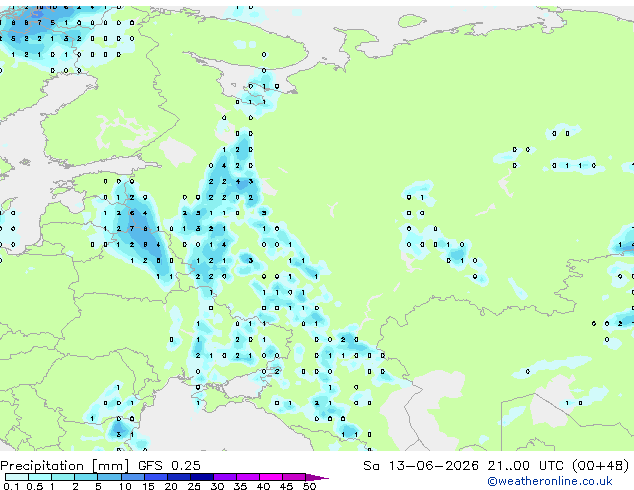The image size is (634, 490).
Task: Select the 5–10 mm legend swatch
Action: tap(109, 477)
